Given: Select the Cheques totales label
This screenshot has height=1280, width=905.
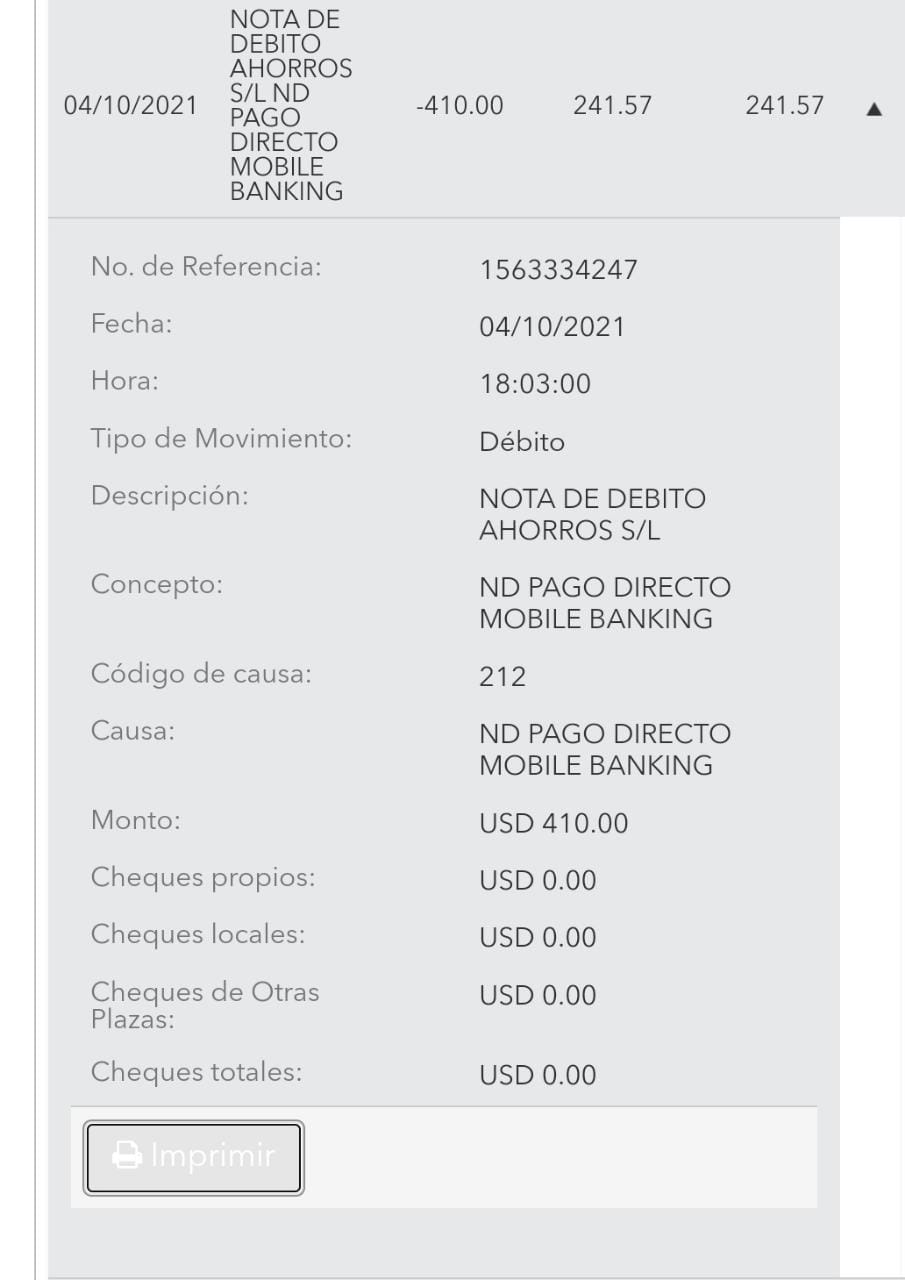Looking at the screenshot, I should (x=196, y=1072).
